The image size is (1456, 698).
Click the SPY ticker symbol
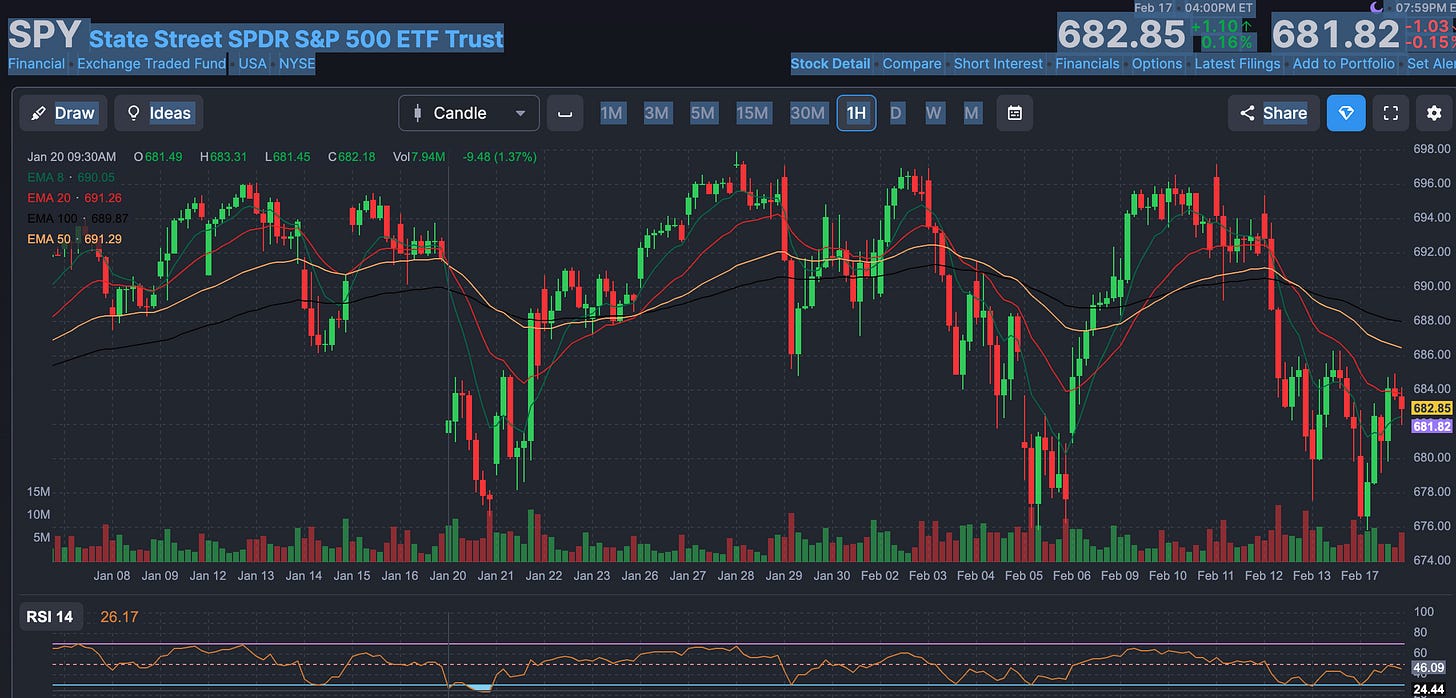click(44, 35)
